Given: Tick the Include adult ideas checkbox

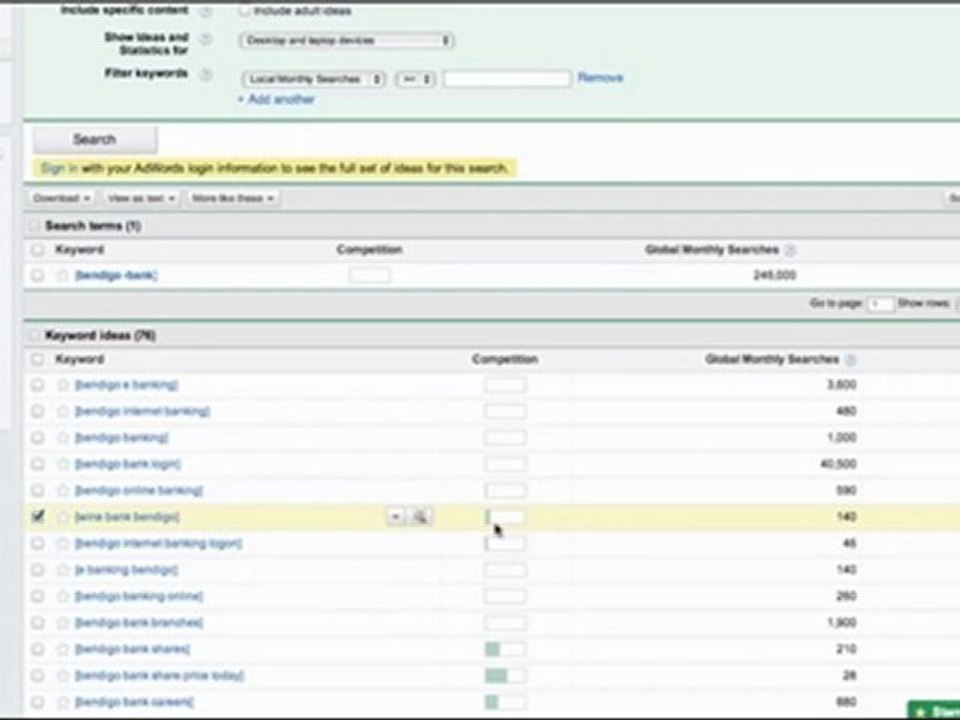Looking at the screenshot, I should pos(245,10).
